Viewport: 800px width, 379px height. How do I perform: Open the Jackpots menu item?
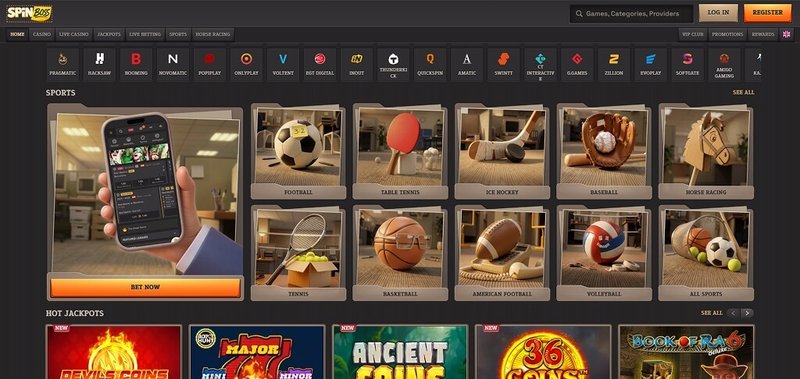[109, 34]
